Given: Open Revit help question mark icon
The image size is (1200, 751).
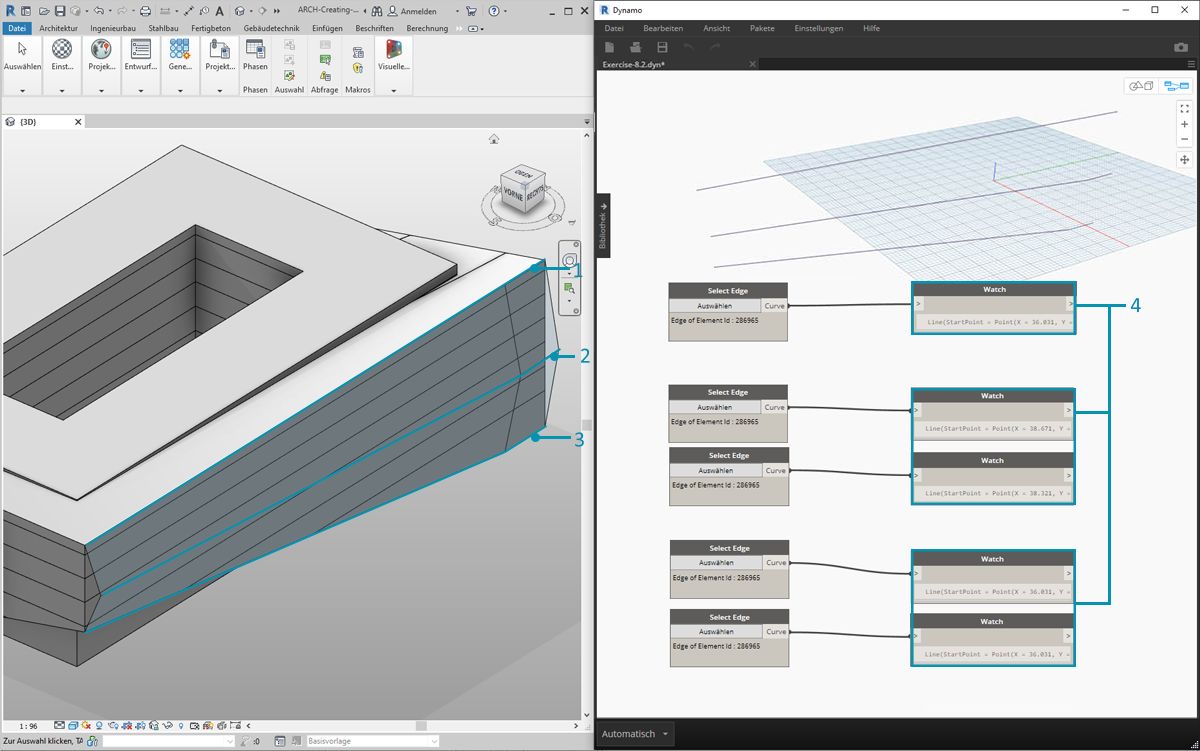Looking at the screenshot, I should click(495, 11).
